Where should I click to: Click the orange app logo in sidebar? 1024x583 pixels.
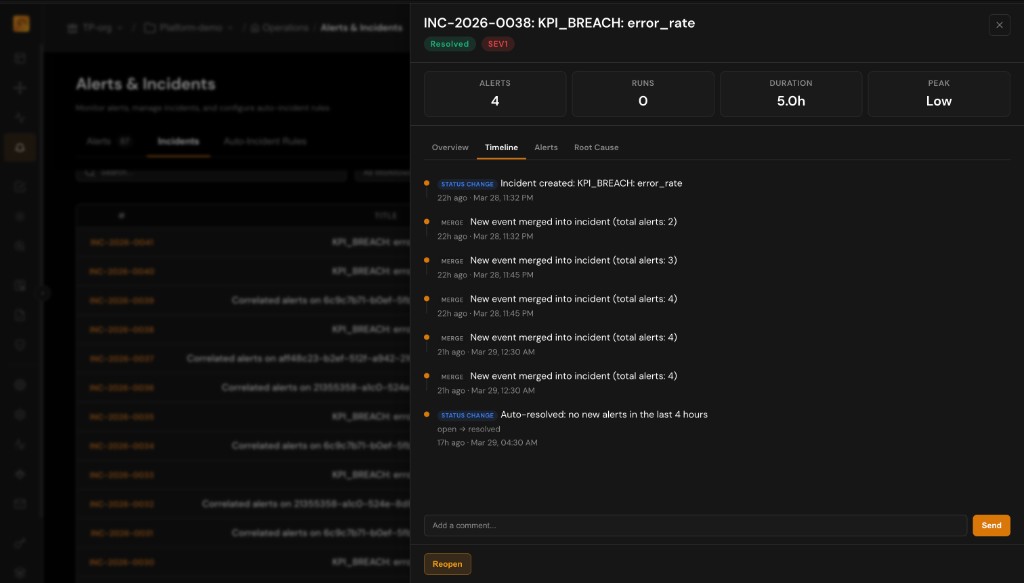pos(20,23)
